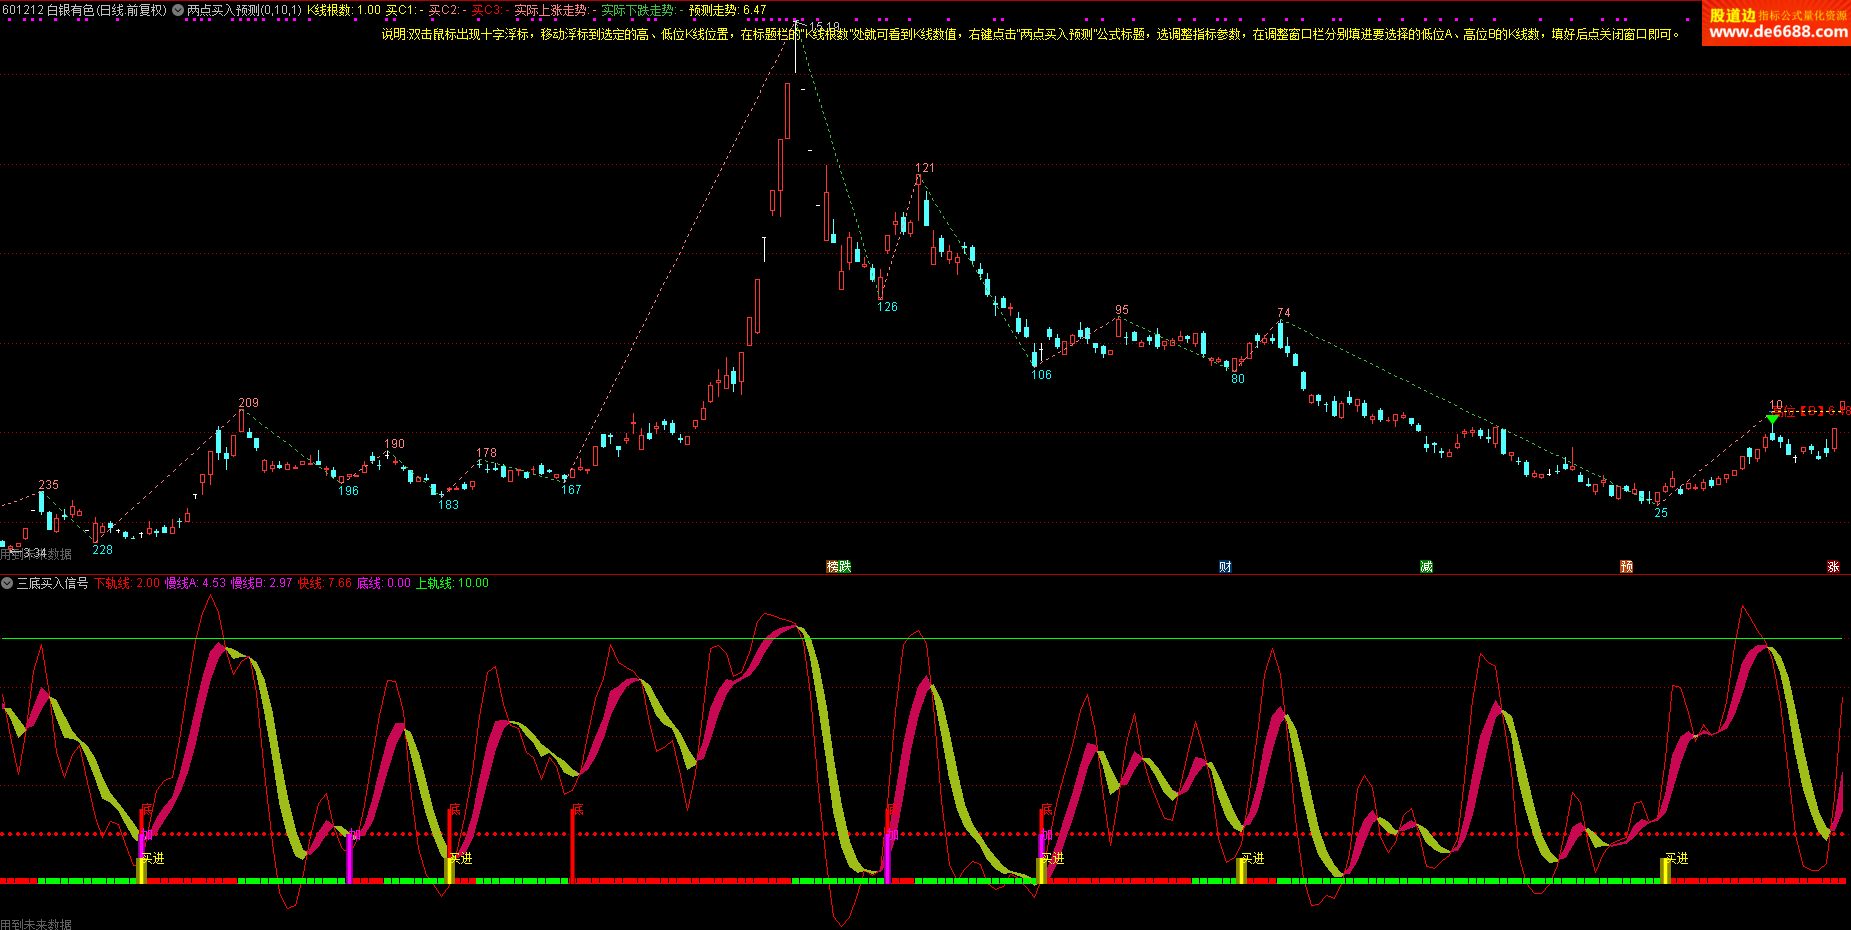Click the 财 financial info marker

pyautogui.click(x=1225, y=566)
